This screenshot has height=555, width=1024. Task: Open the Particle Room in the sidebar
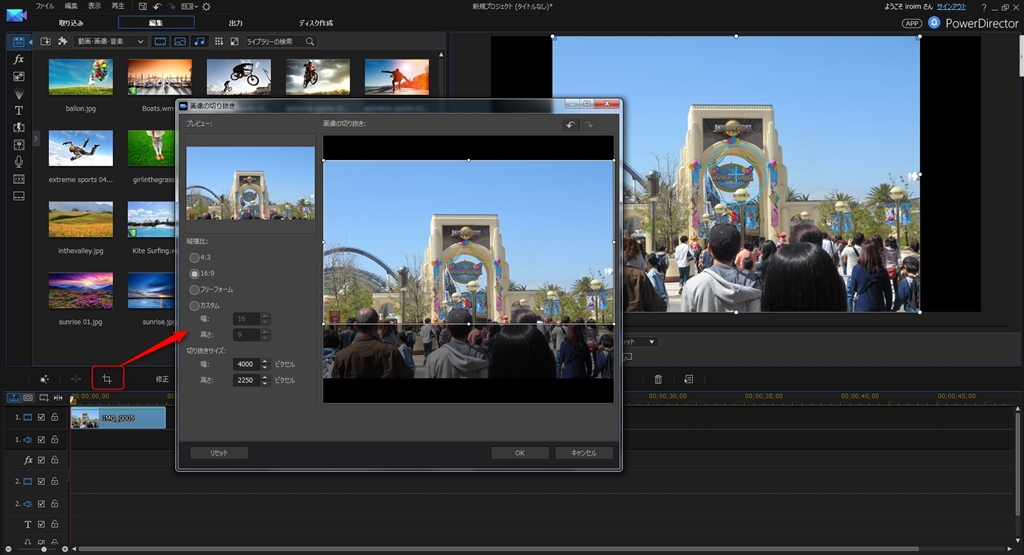[x=19, y=93]
